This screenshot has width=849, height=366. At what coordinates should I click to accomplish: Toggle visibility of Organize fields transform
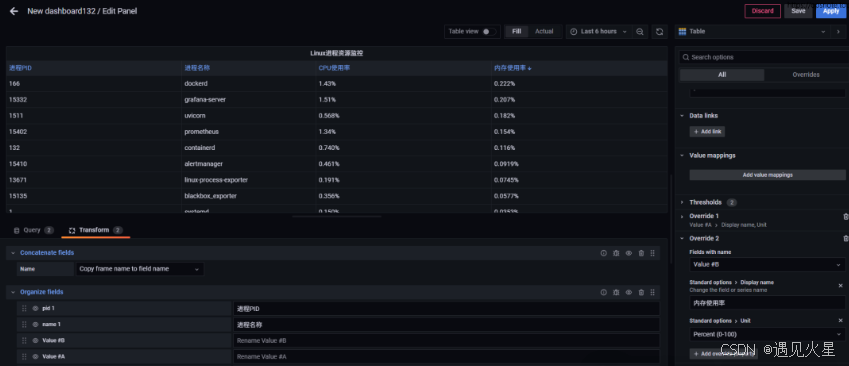click(629, 292)
